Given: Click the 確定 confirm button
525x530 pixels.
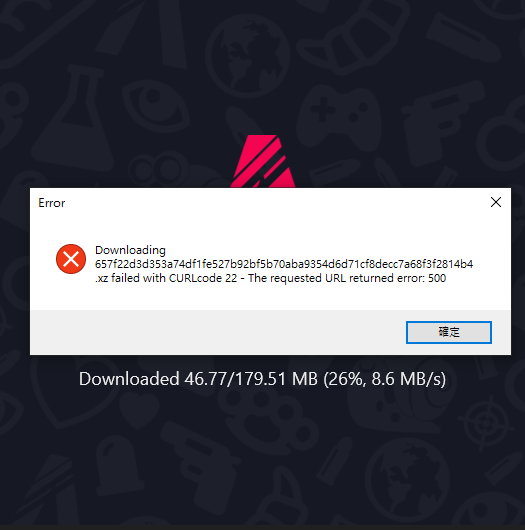Looking at the screenshot, I should pyautogui.click(x=449, y=332).
